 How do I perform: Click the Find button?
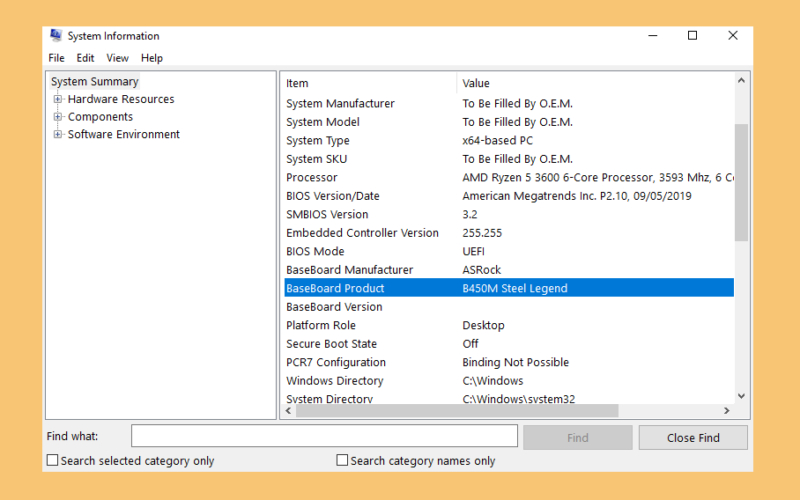point(578,438)
